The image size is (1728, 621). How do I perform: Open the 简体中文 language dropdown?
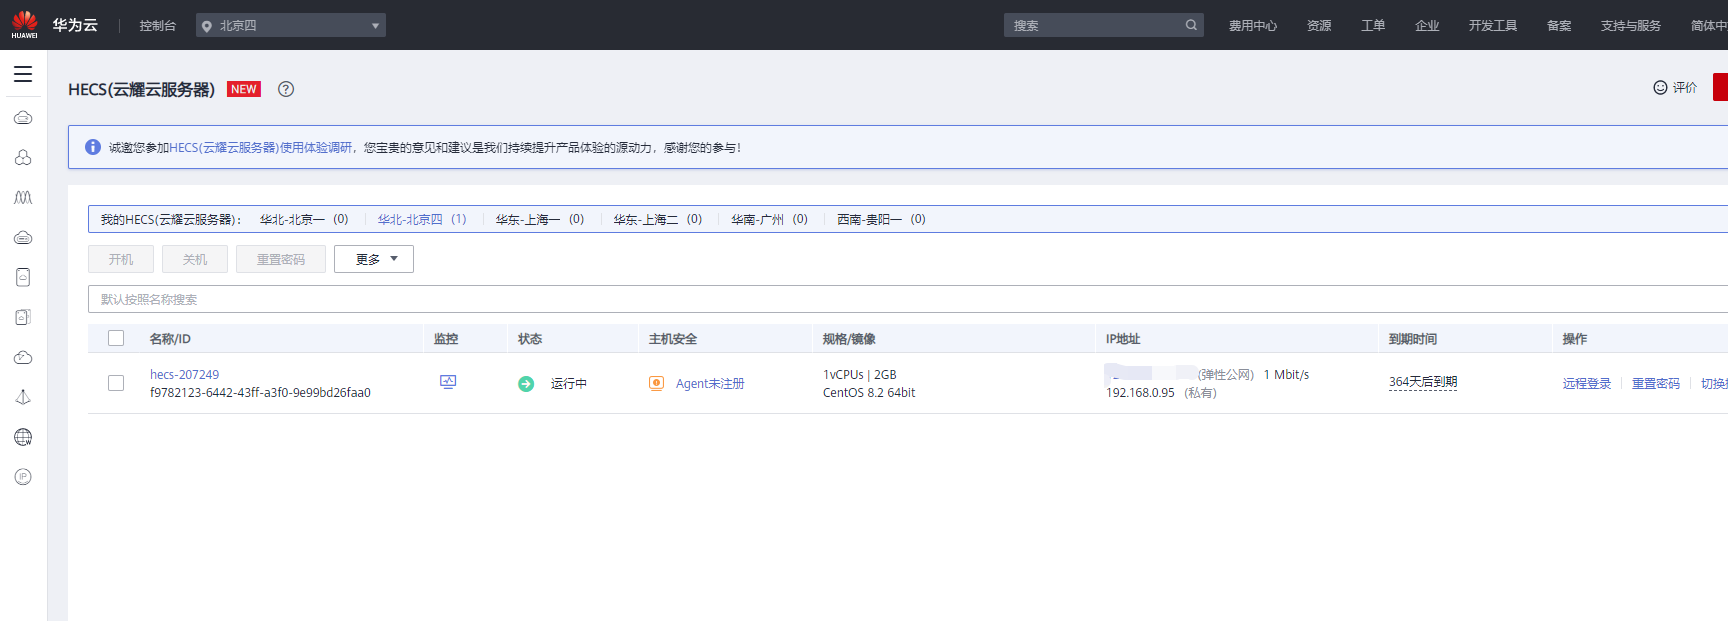coord(1709,26)
